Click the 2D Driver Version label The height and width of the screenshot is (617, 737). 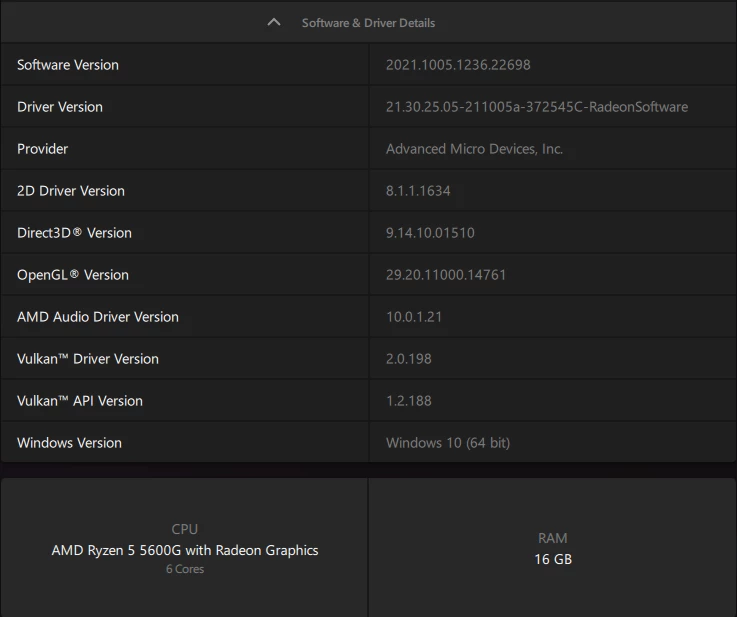71,191
